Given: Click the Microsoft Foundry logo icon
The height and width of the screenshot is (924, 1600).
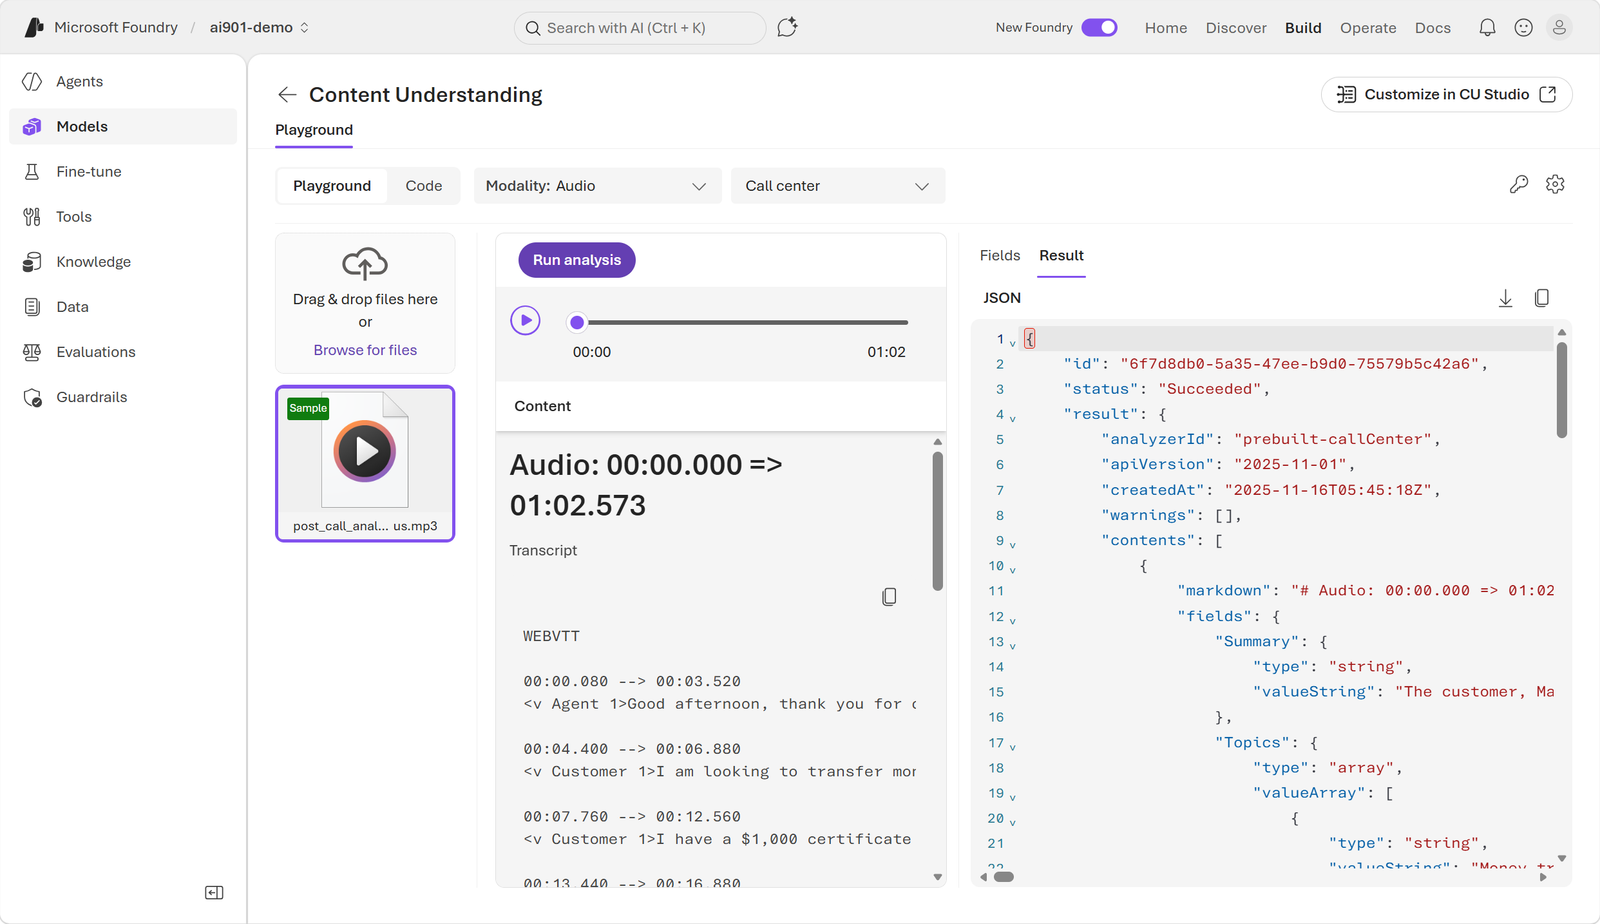Looking at the screenshot, I should [x=34, y=27].
